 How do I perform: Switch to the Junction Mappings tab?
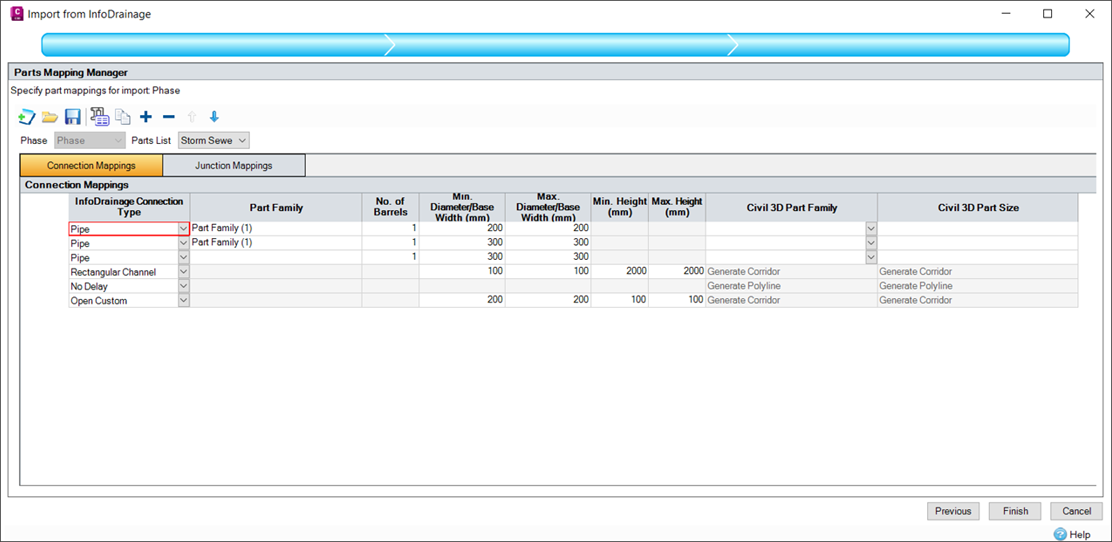(234, 165)
